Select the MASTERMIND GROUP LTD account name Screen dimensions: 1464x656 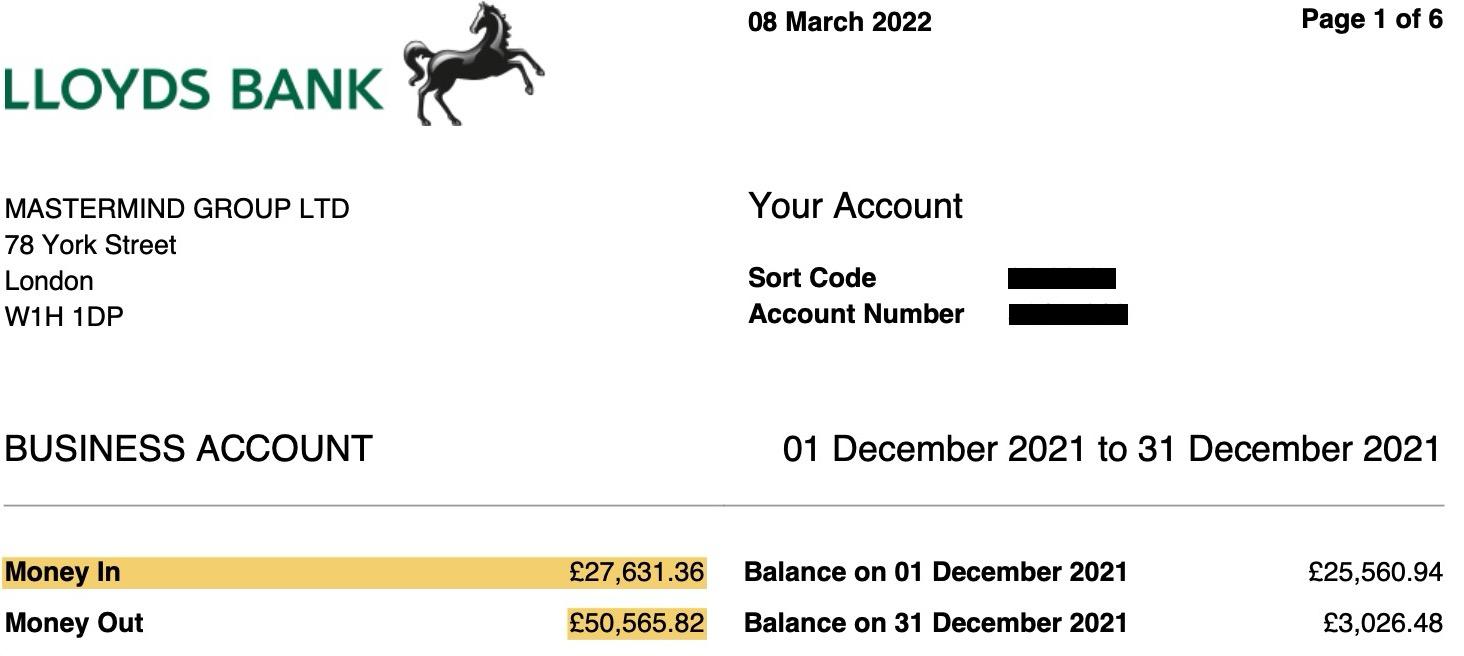click(x=177, y=209)
